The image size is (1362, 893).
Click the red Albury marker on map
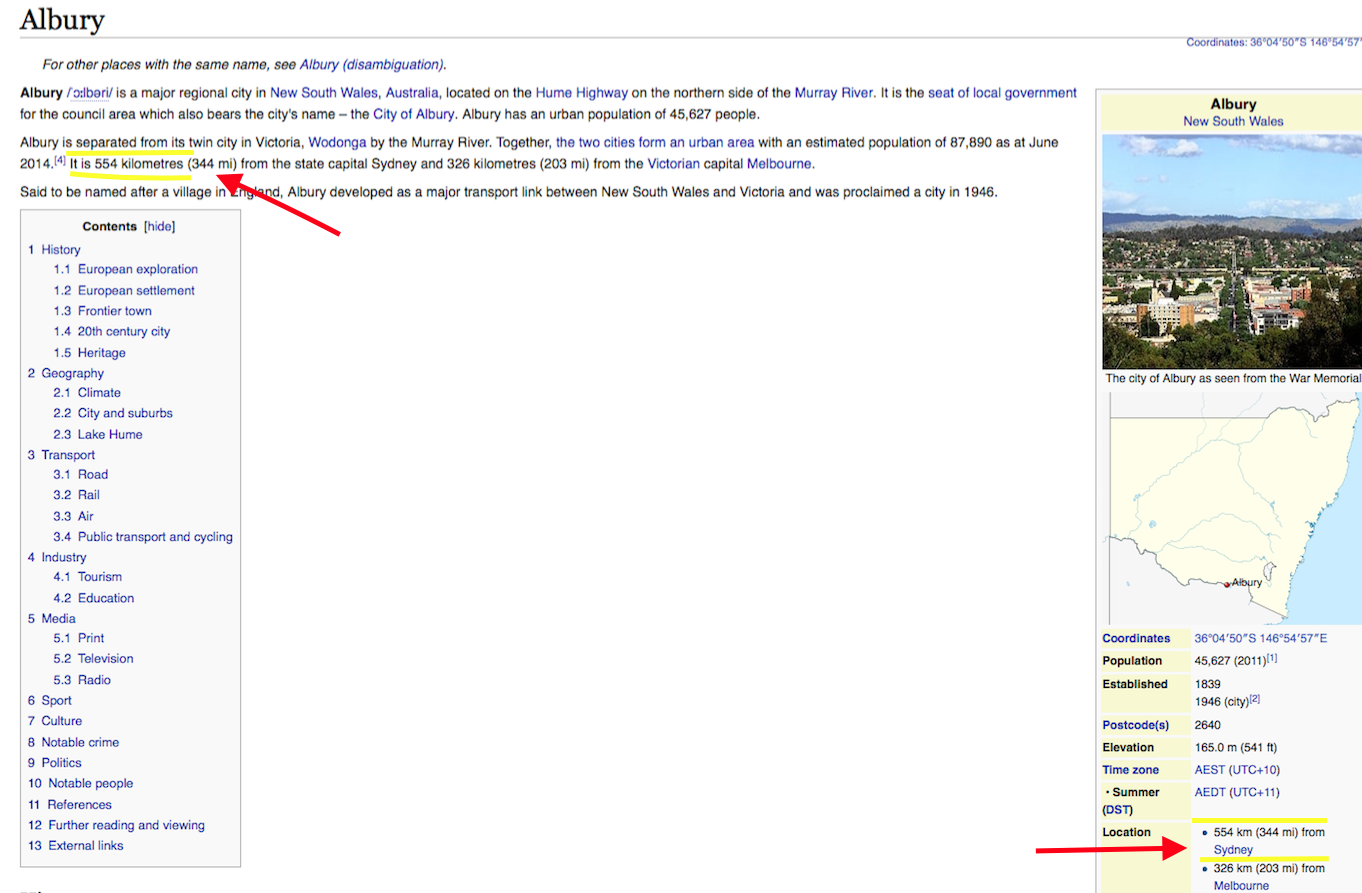click(1227, 584)
